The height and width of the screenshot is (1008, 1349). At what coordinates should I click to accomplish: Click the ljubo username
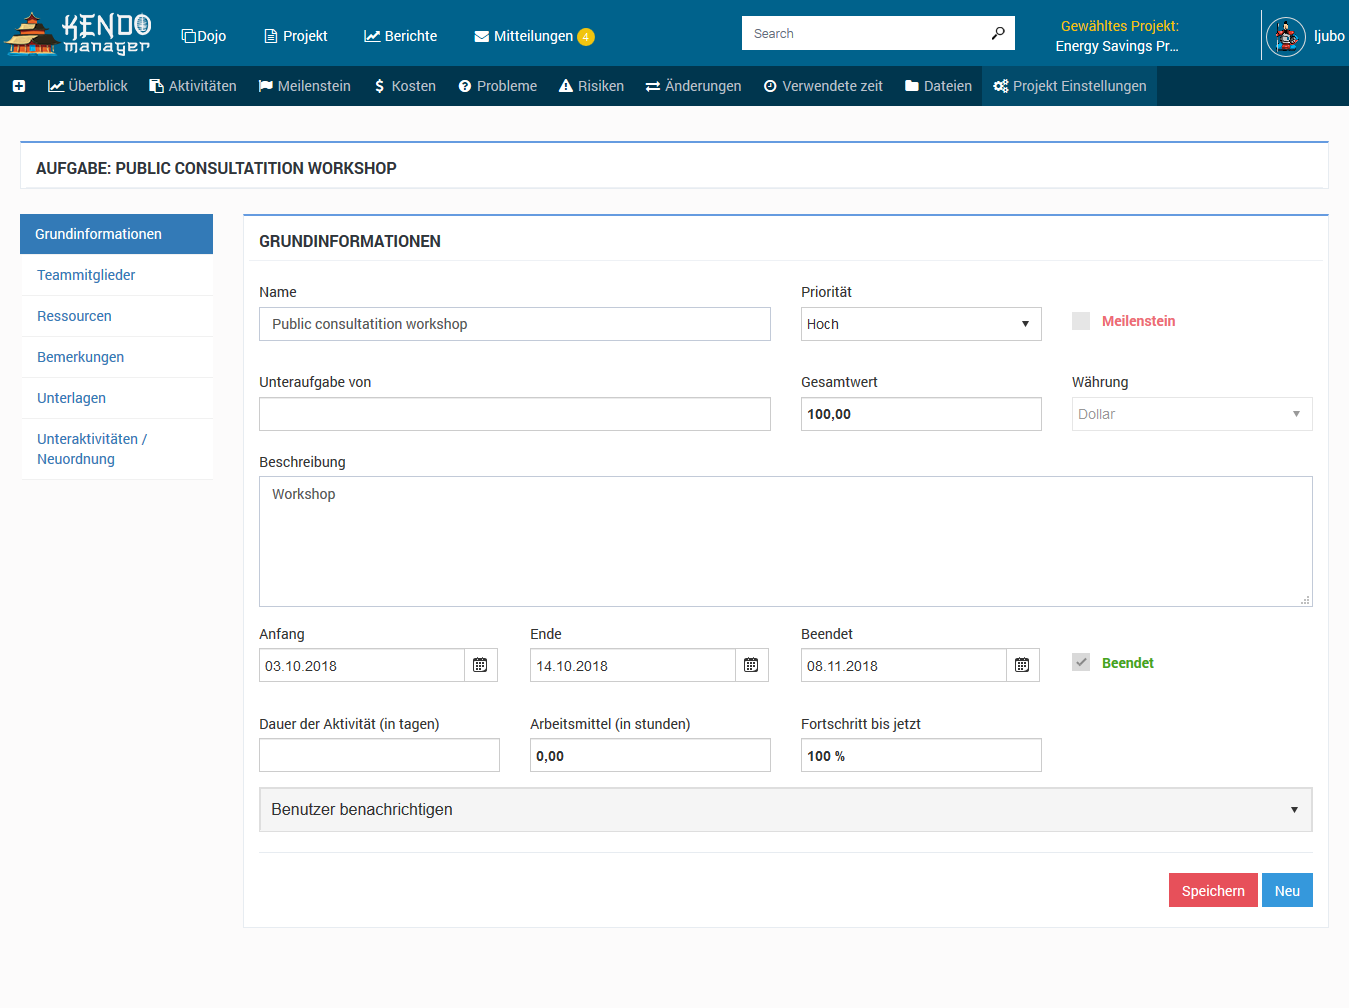(x=1329, y=36)
